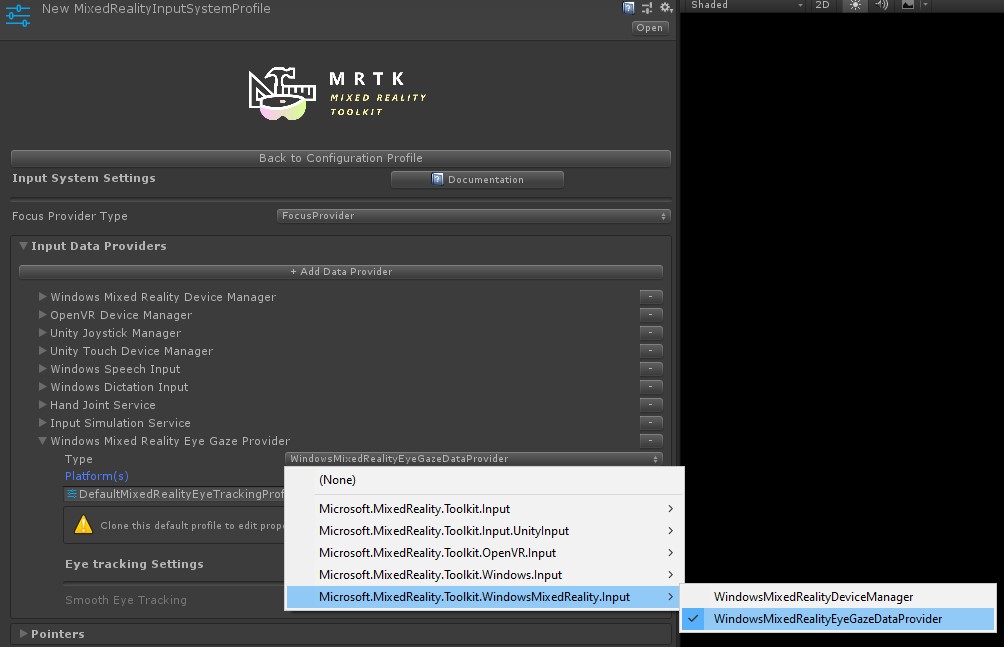Collapse the Input Data Providers section

tap(24, 246)
